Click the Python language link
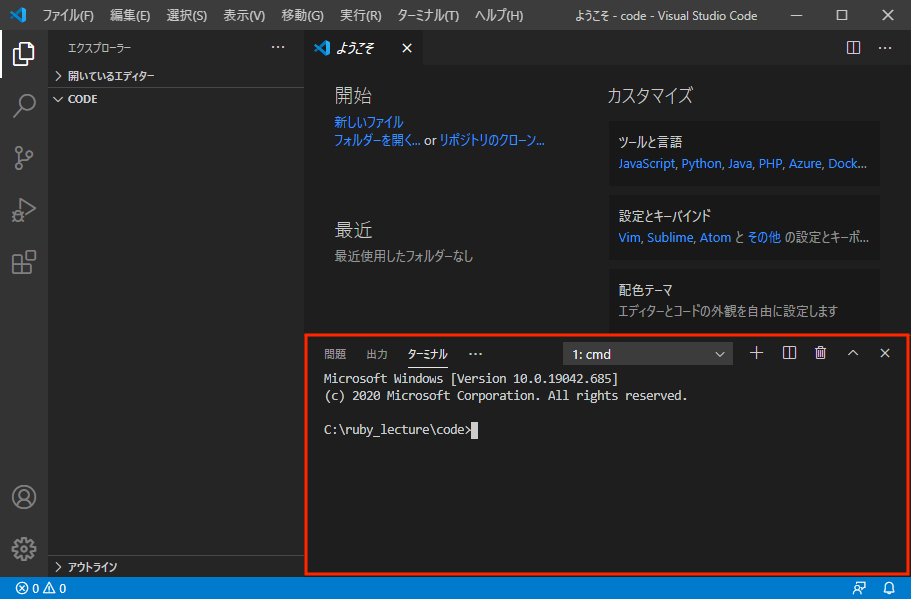The width and height of the screenshot is (911, 599). click(x=701, y=163)
